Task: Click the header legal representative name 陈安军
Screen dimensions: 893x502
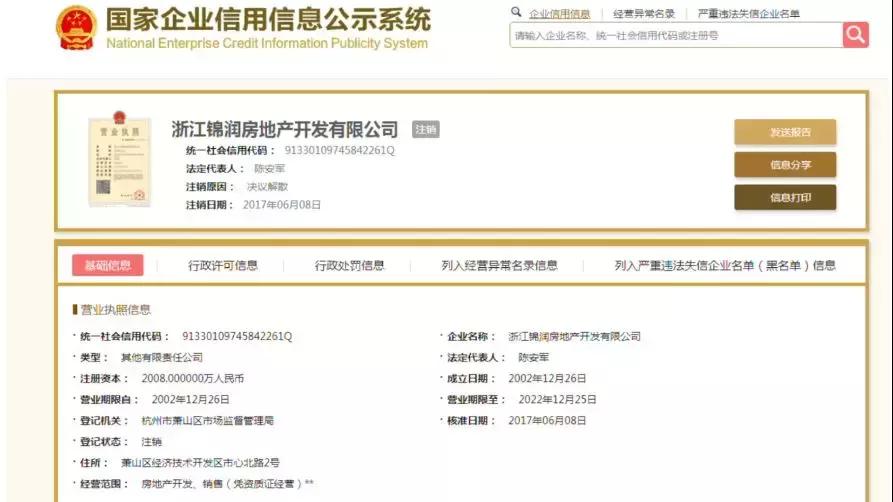Action: point(269,169)
